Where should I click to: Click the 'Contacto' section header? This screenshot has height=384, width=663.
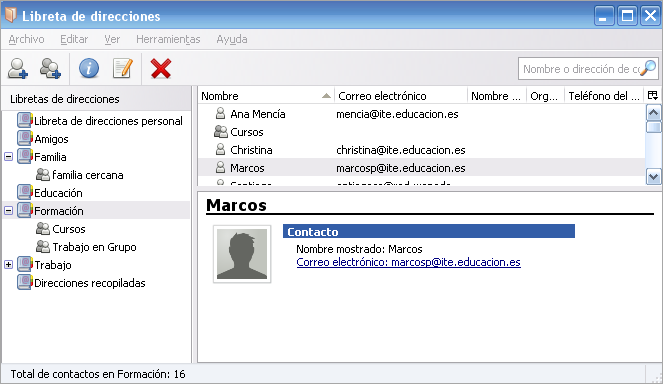point(429,231)
